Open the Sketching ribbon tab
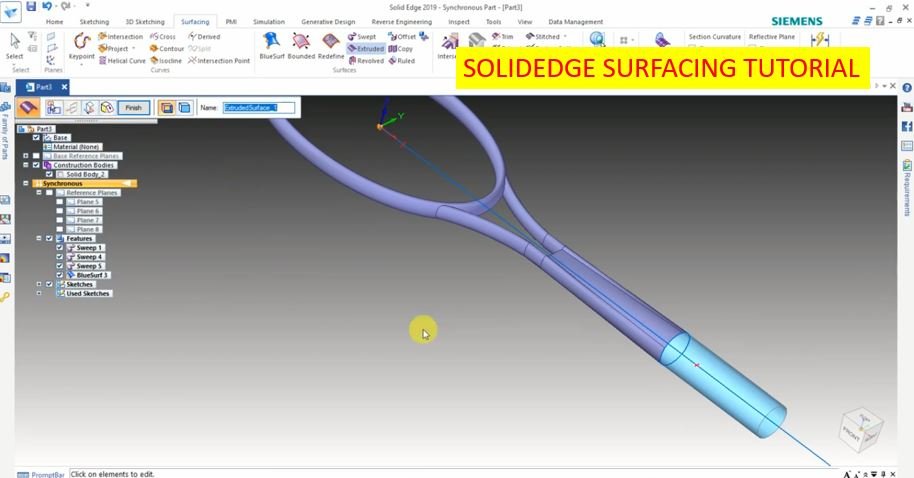This screenshot has width=914, height=478. click(x=94, y=22)
